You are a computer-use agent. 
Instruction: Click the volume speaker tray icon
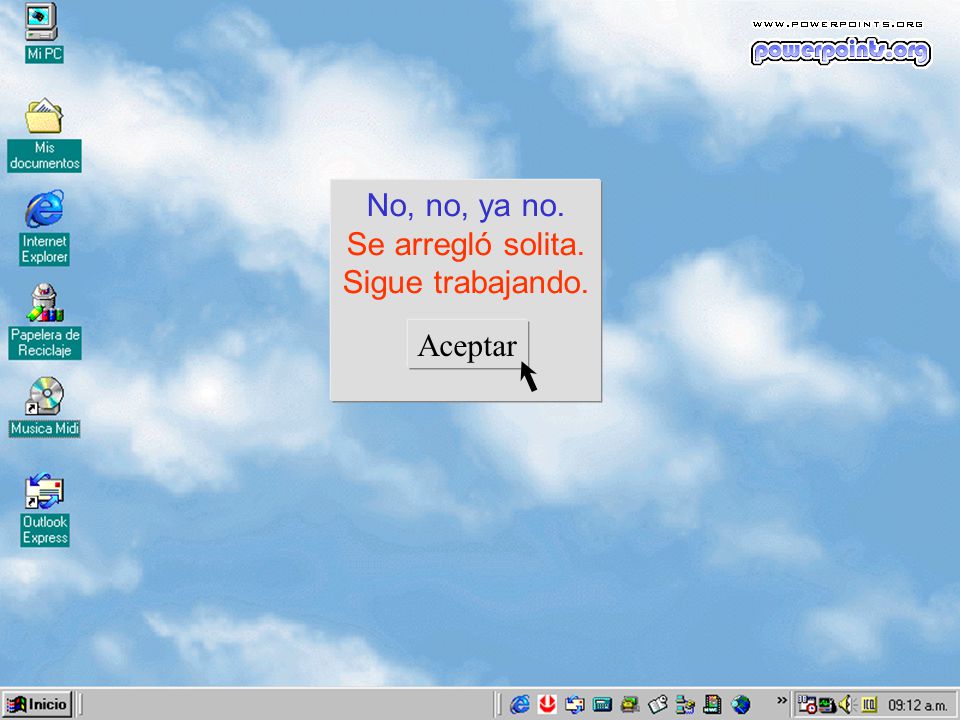[846, 705]
